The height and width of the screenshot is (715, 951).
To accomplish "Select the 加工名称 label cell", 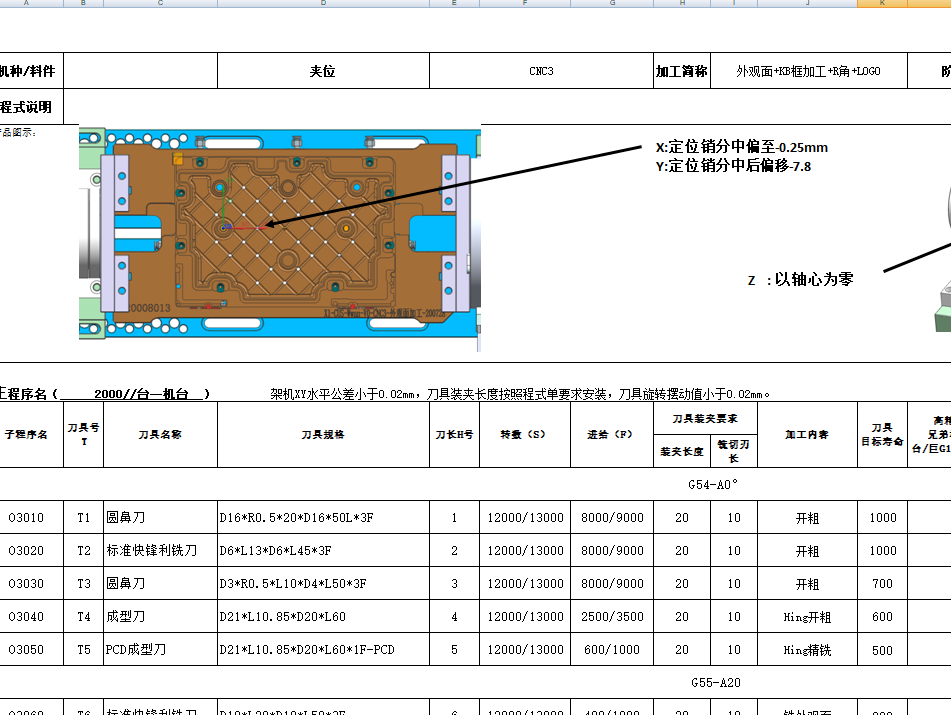I will (681, 70).
